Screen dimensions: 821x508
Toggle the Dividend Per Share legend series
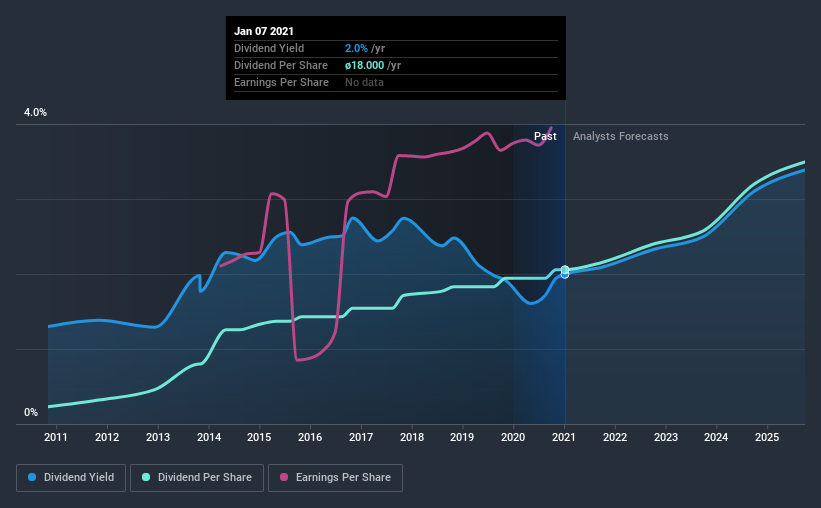point(197,478)
